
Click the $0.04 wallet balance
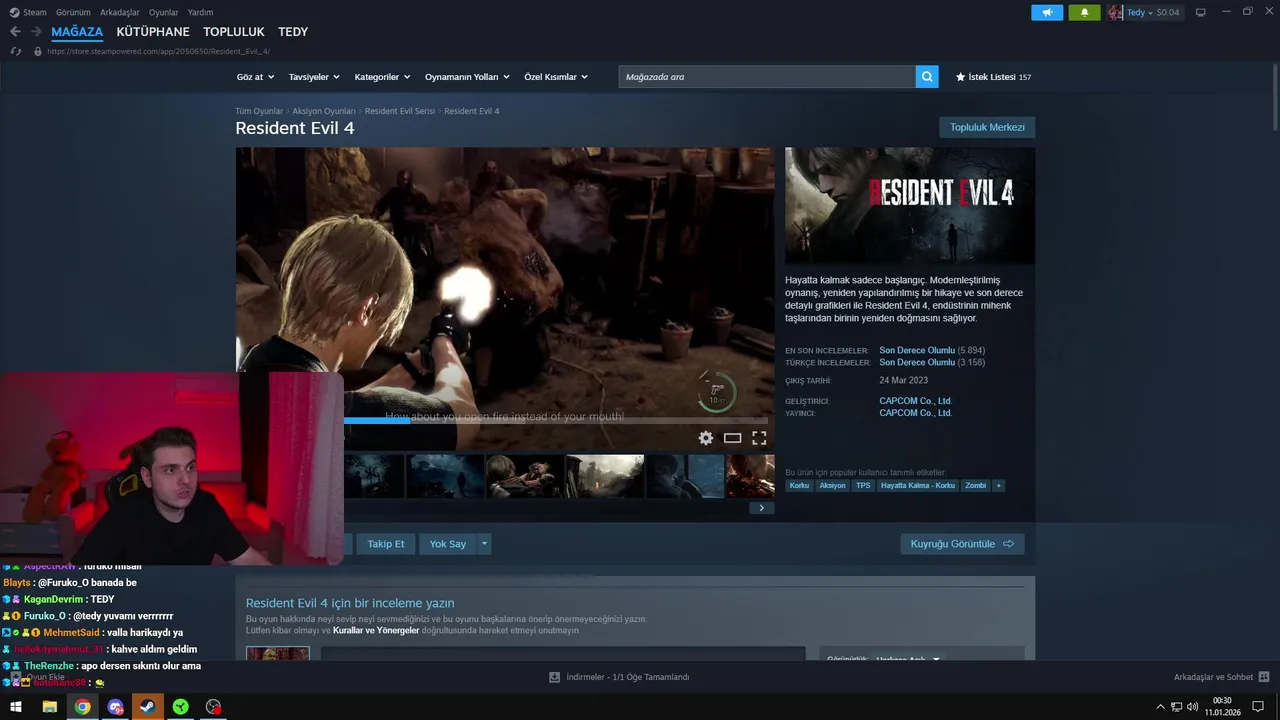pyautogui.click(x=1168, y=12)
